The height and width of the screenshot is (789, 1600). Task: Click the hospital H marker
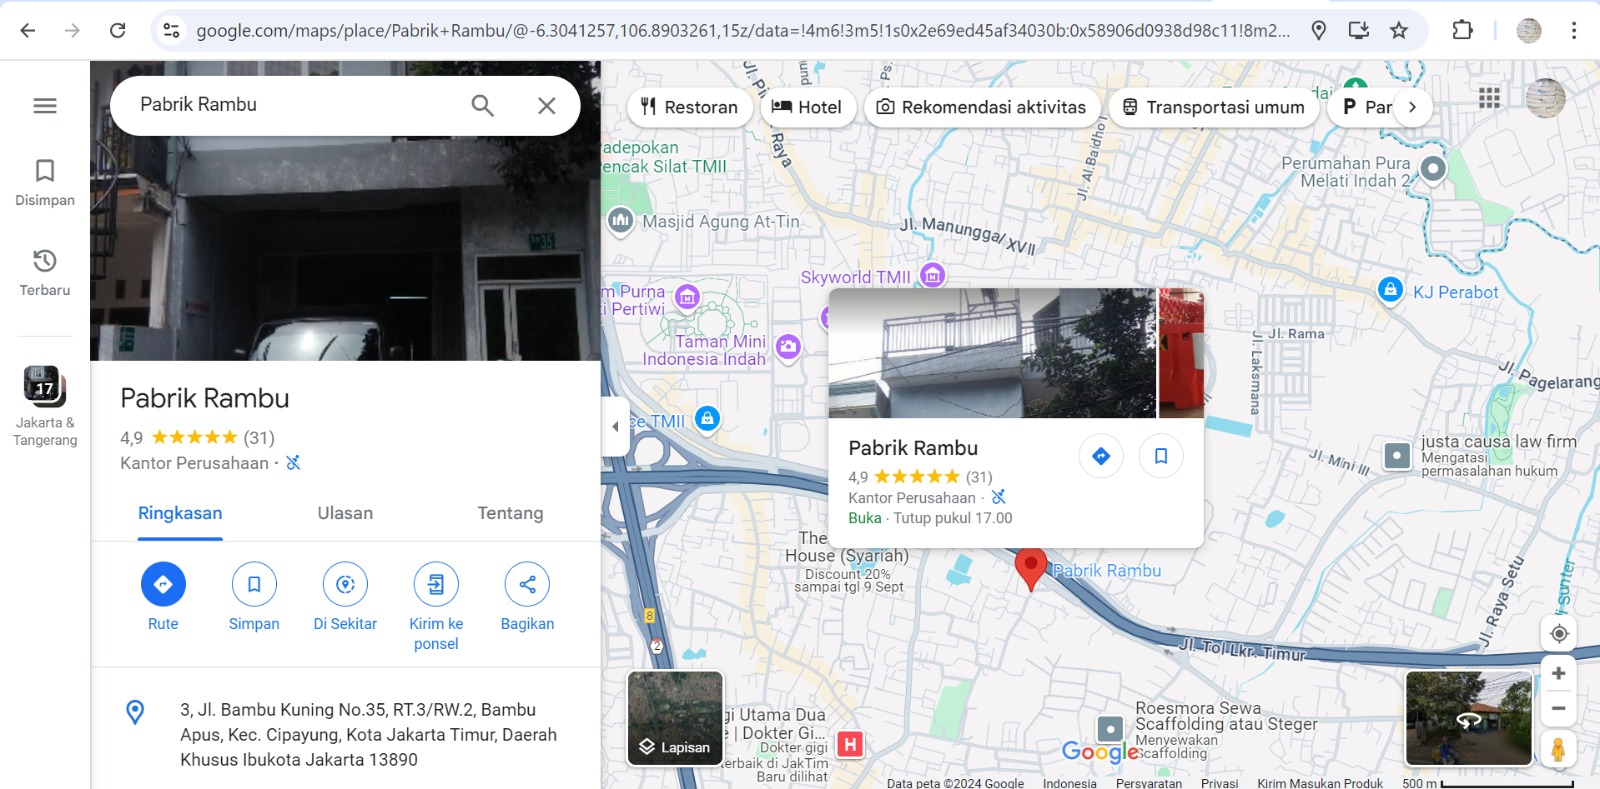850,744
